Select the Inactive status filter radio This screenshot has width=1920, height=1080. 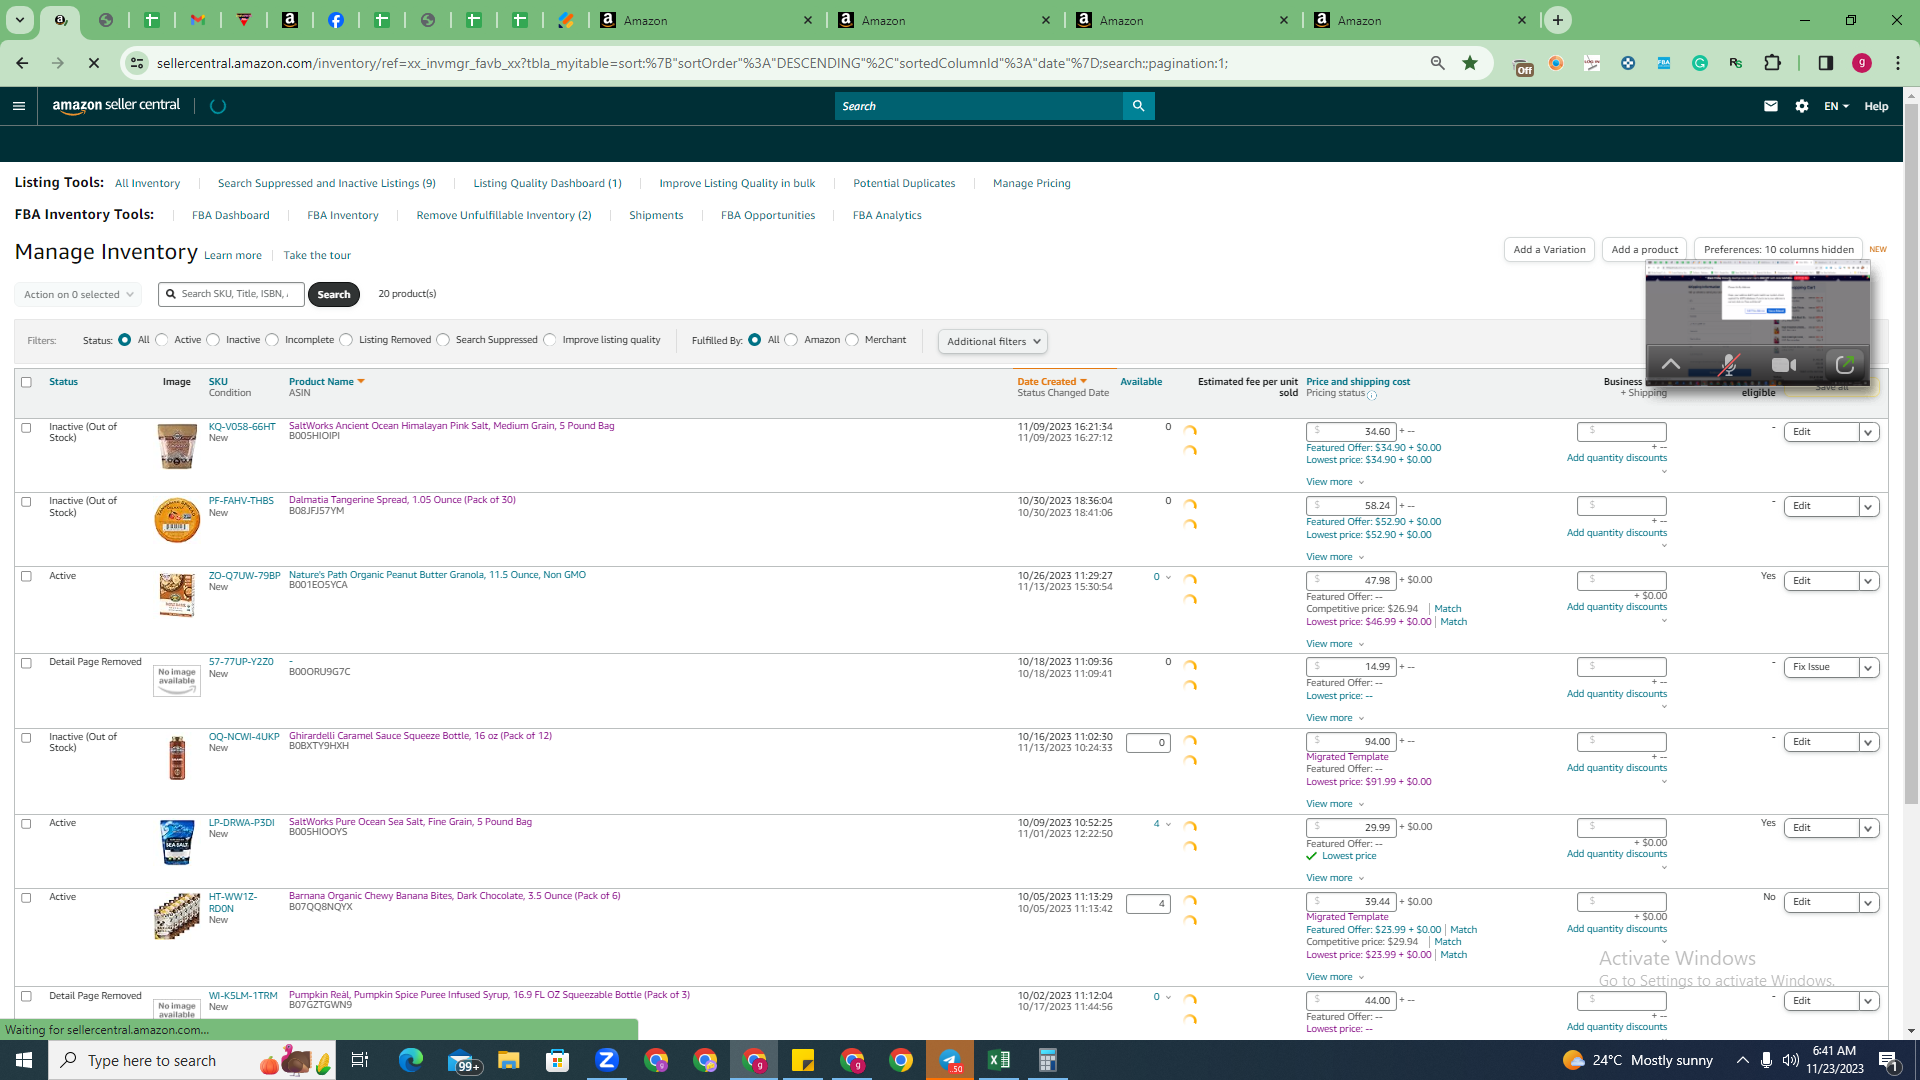(x=213, y=340)
